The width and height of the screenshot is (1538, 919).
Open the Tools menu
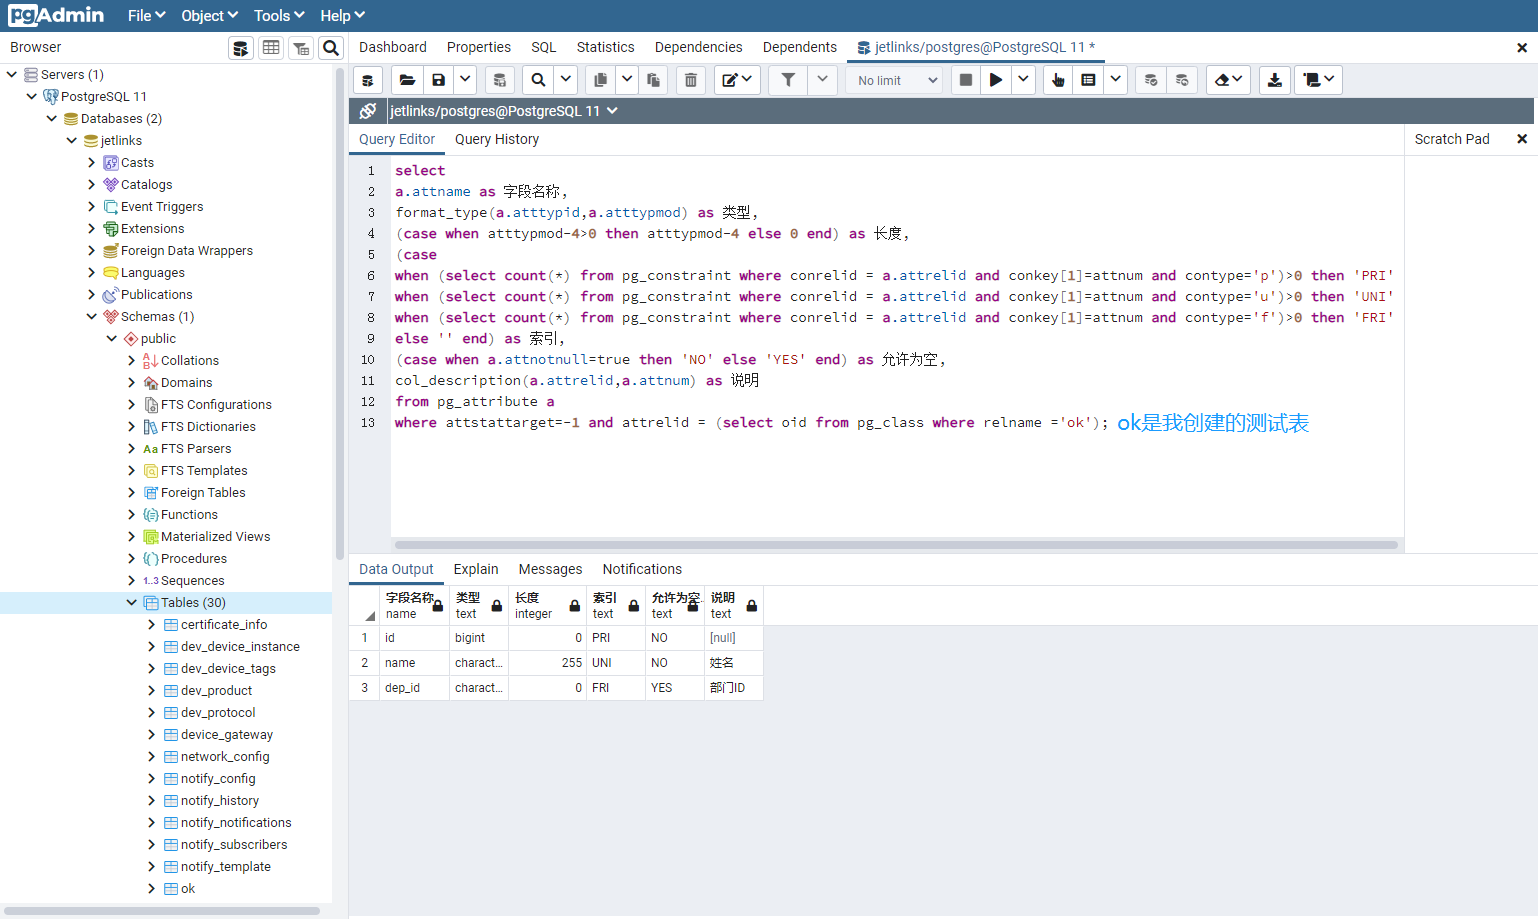(x=279, y=16)
